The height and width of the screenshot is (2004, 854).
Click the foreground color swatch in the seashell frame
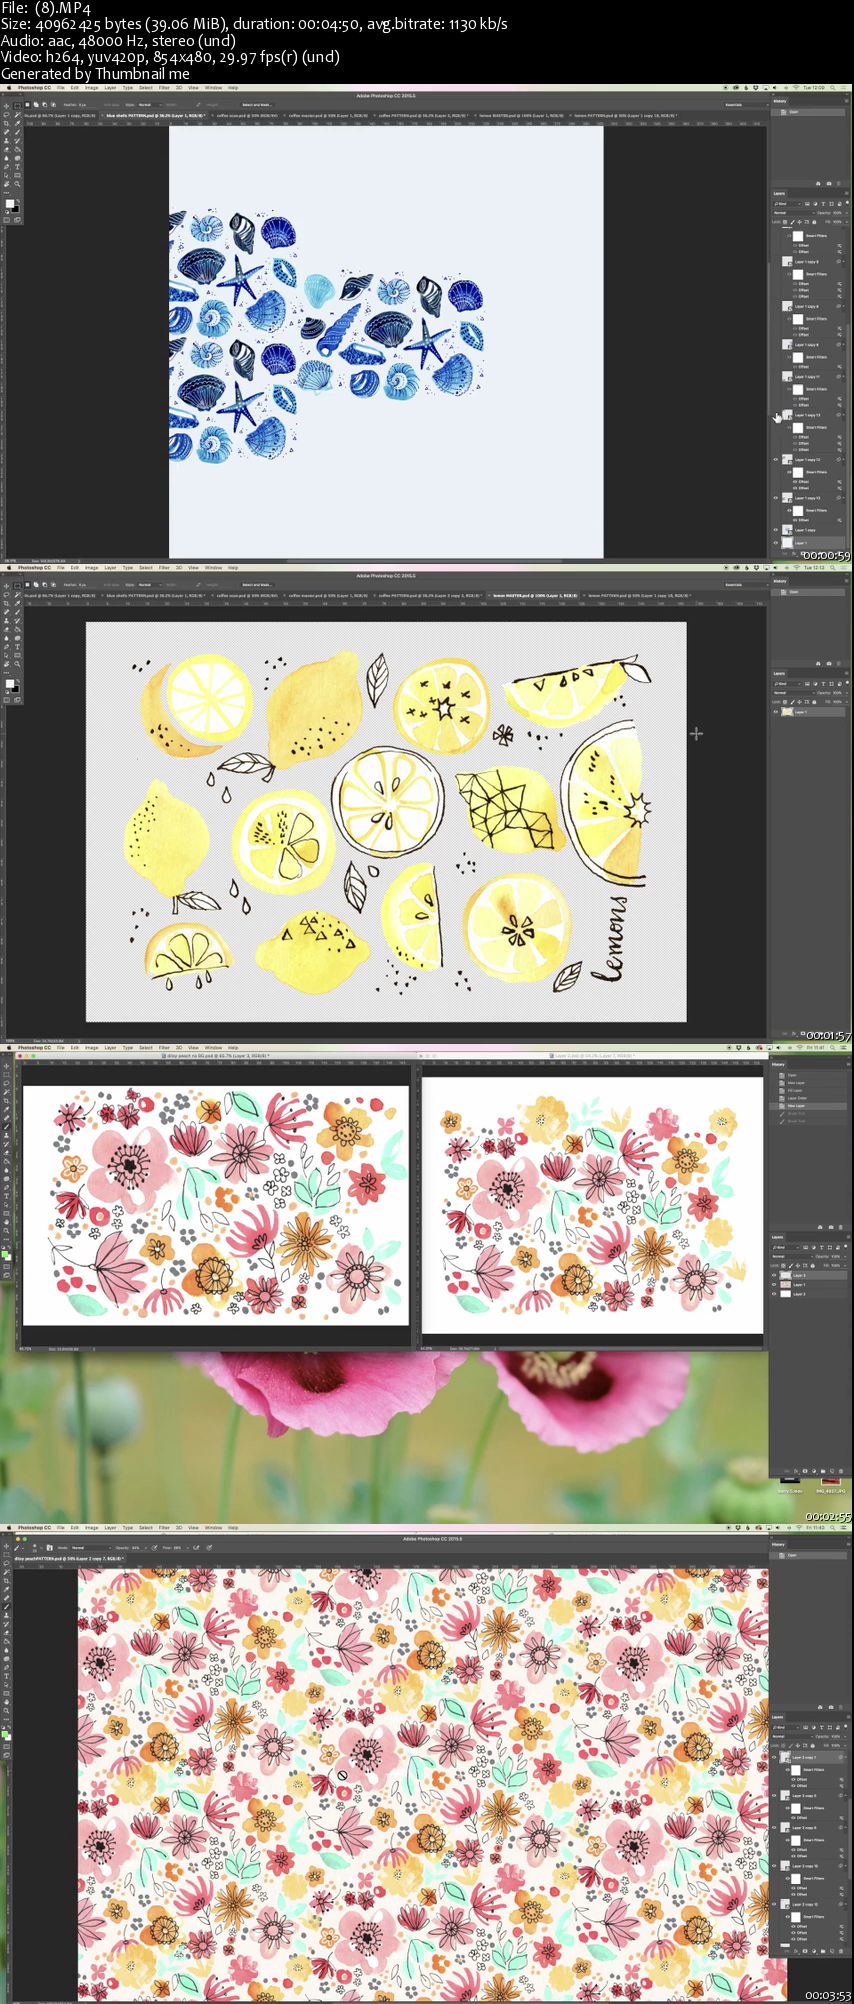(10, 204)
